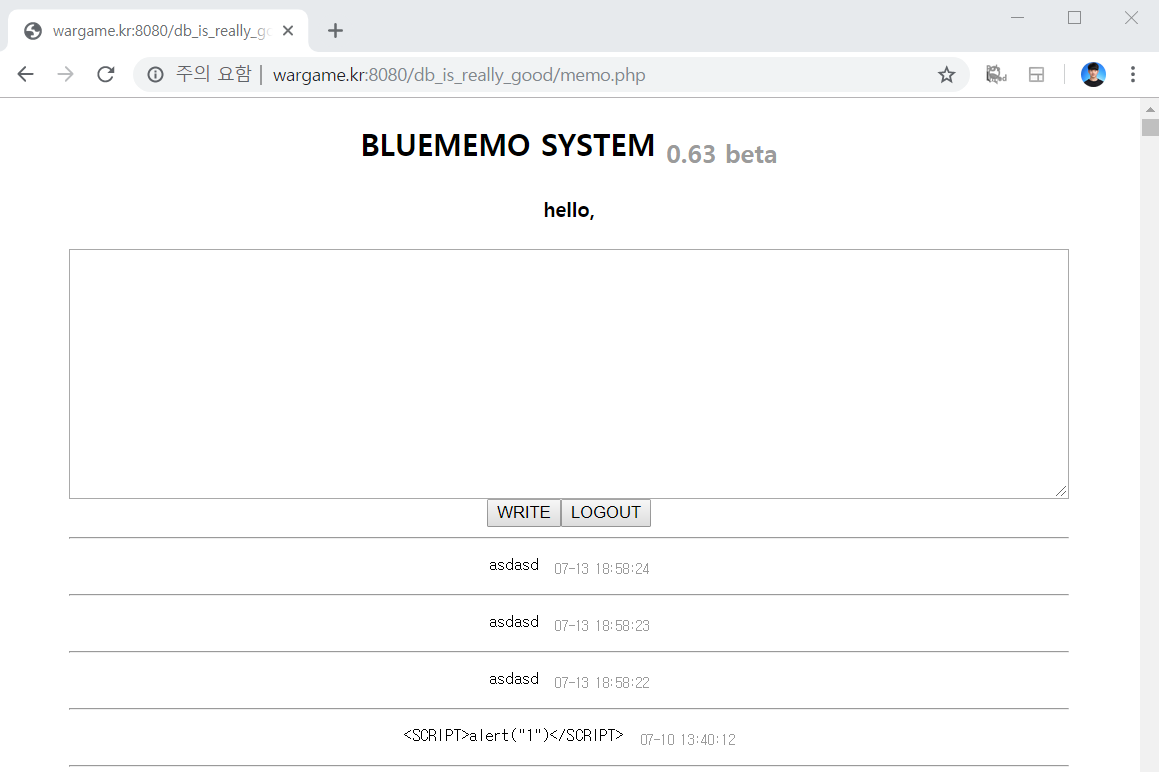Open site info next to 주의 요함
The image size is (1159, 772).
coord(155,75)
